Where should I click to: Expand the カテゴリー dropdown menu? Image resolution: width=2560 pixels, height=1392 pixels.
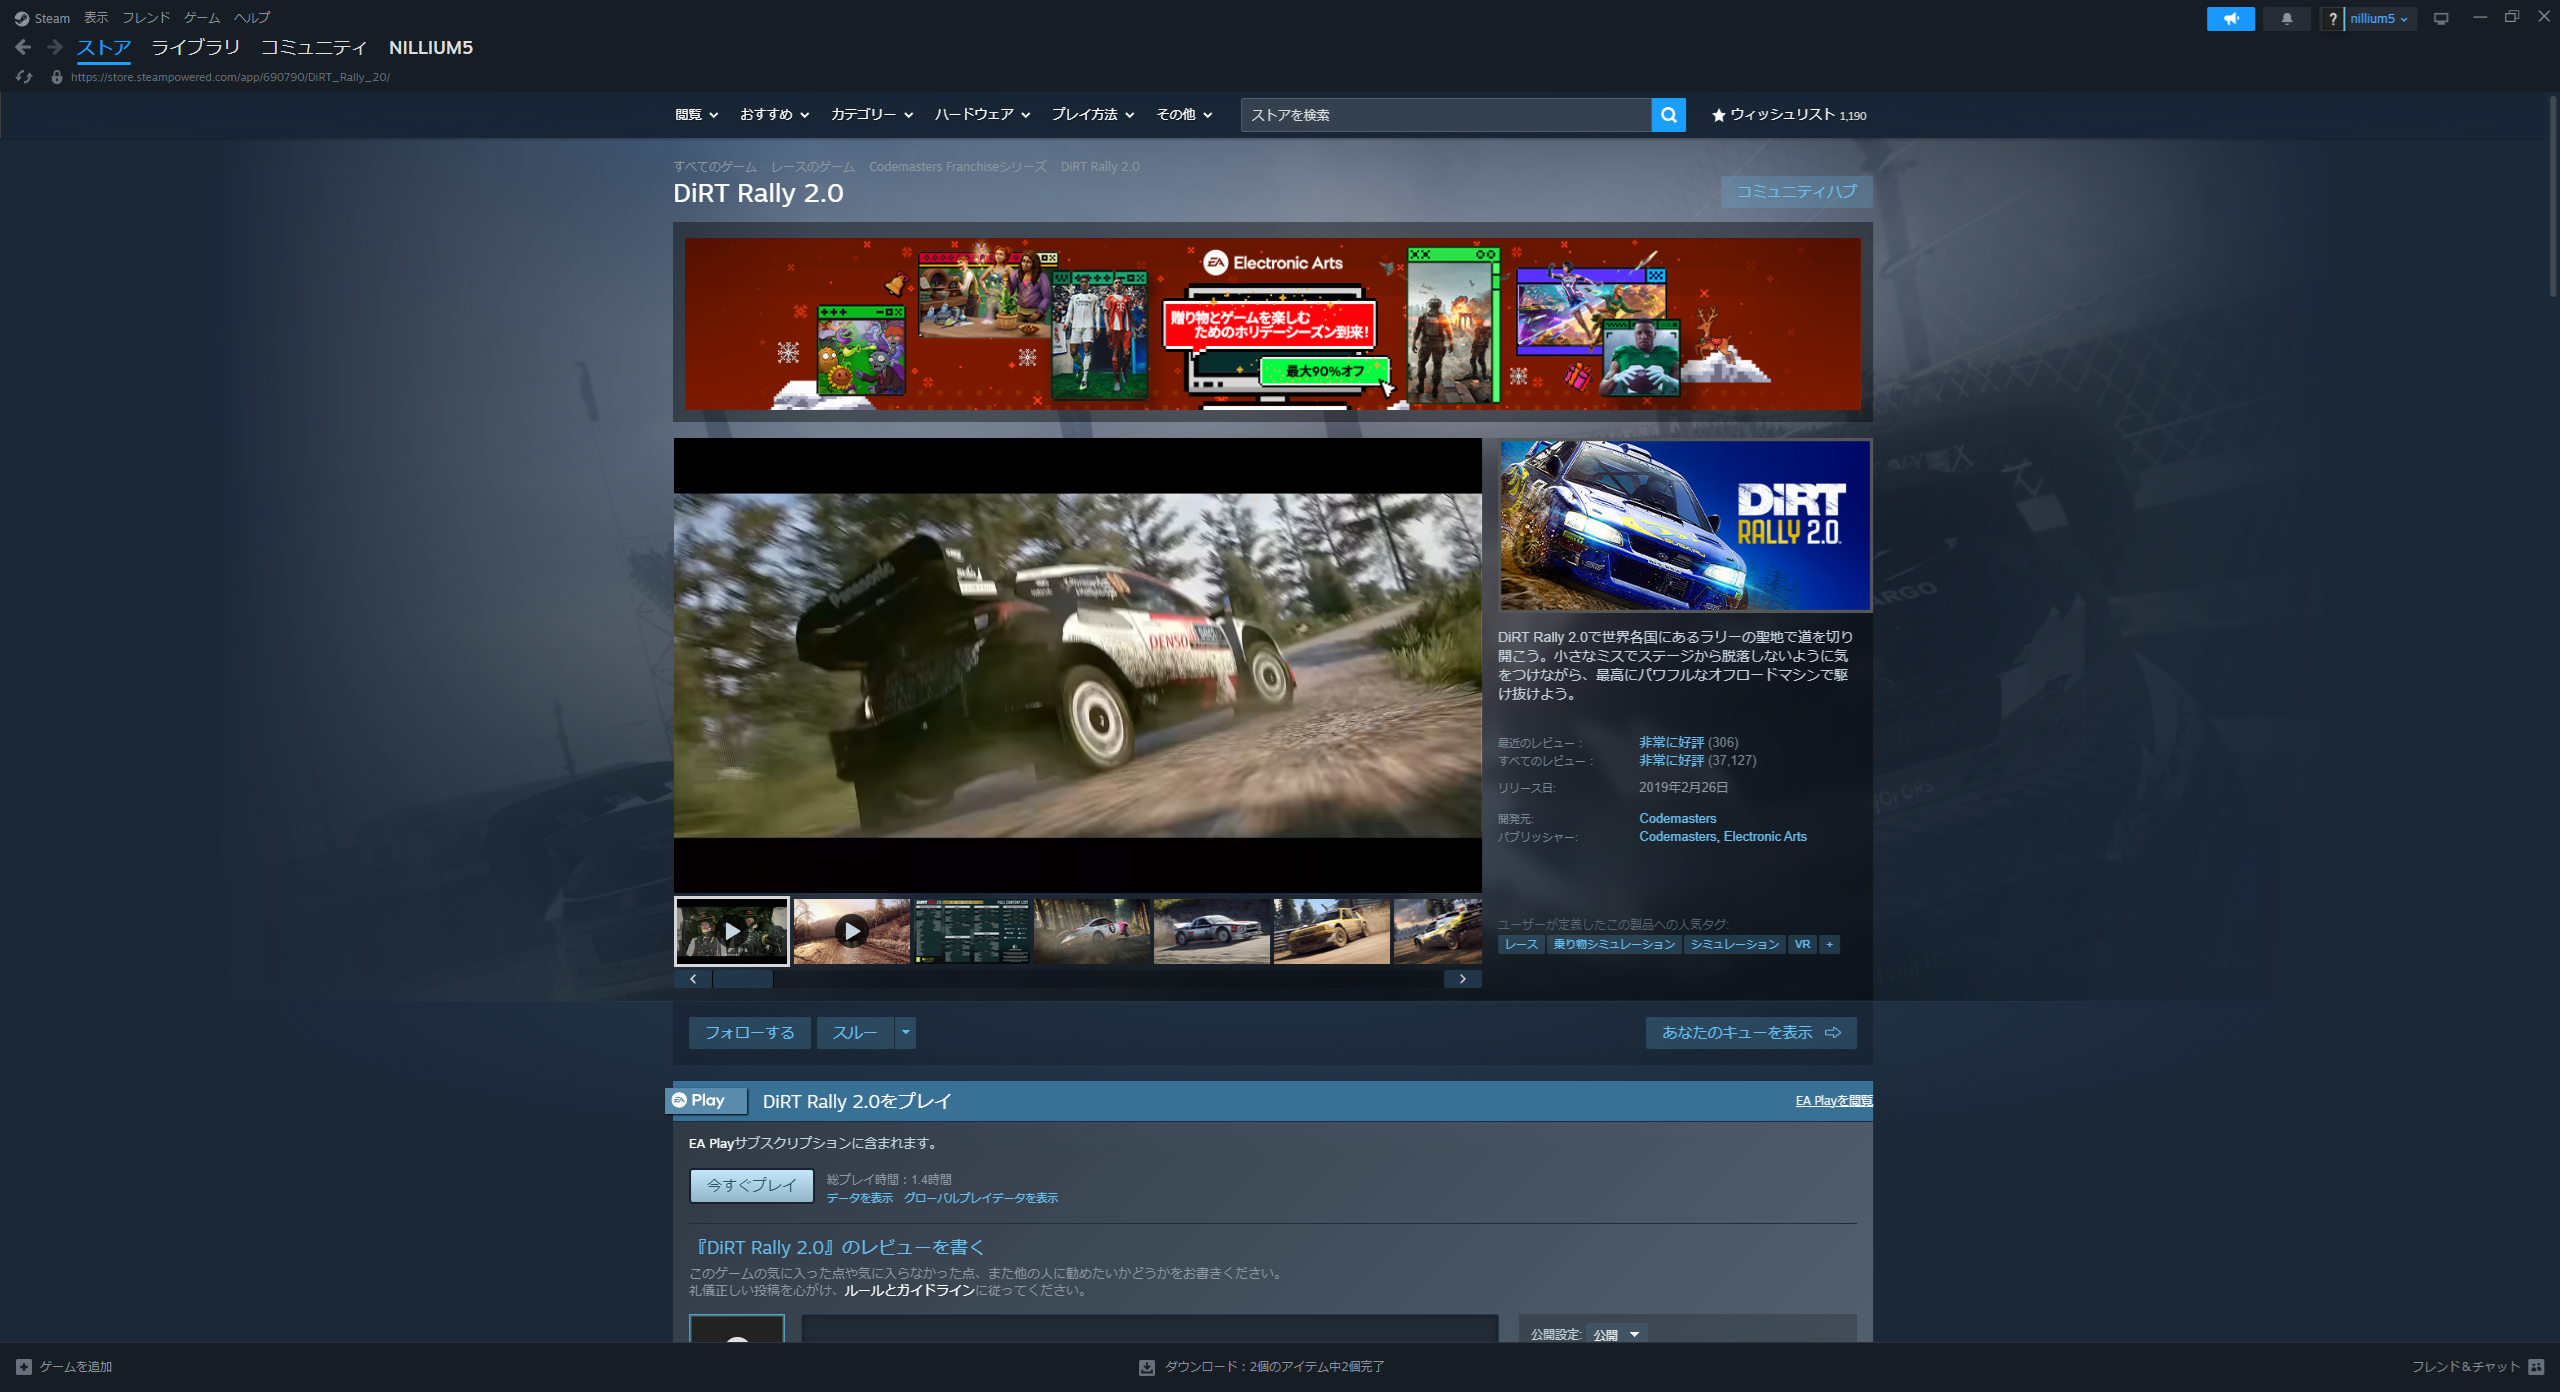tap(871, 115)
